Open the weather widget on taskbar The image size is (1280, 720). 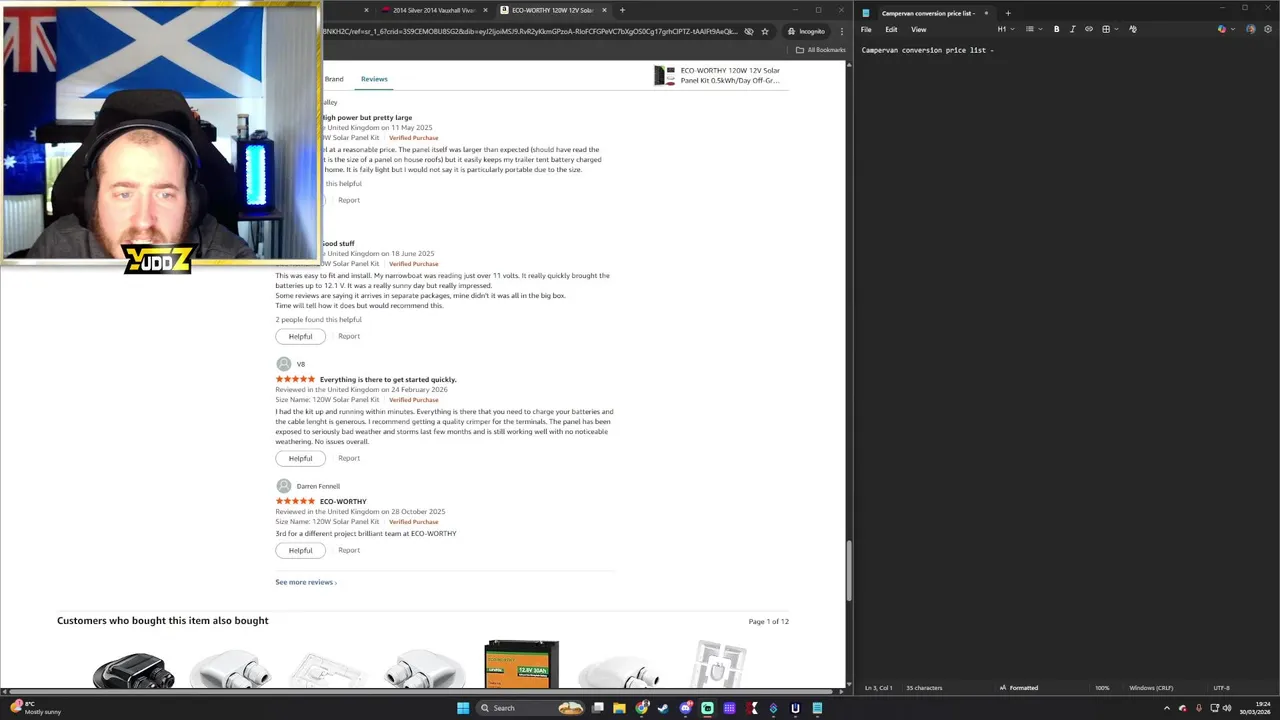click(x=36, y=708)
